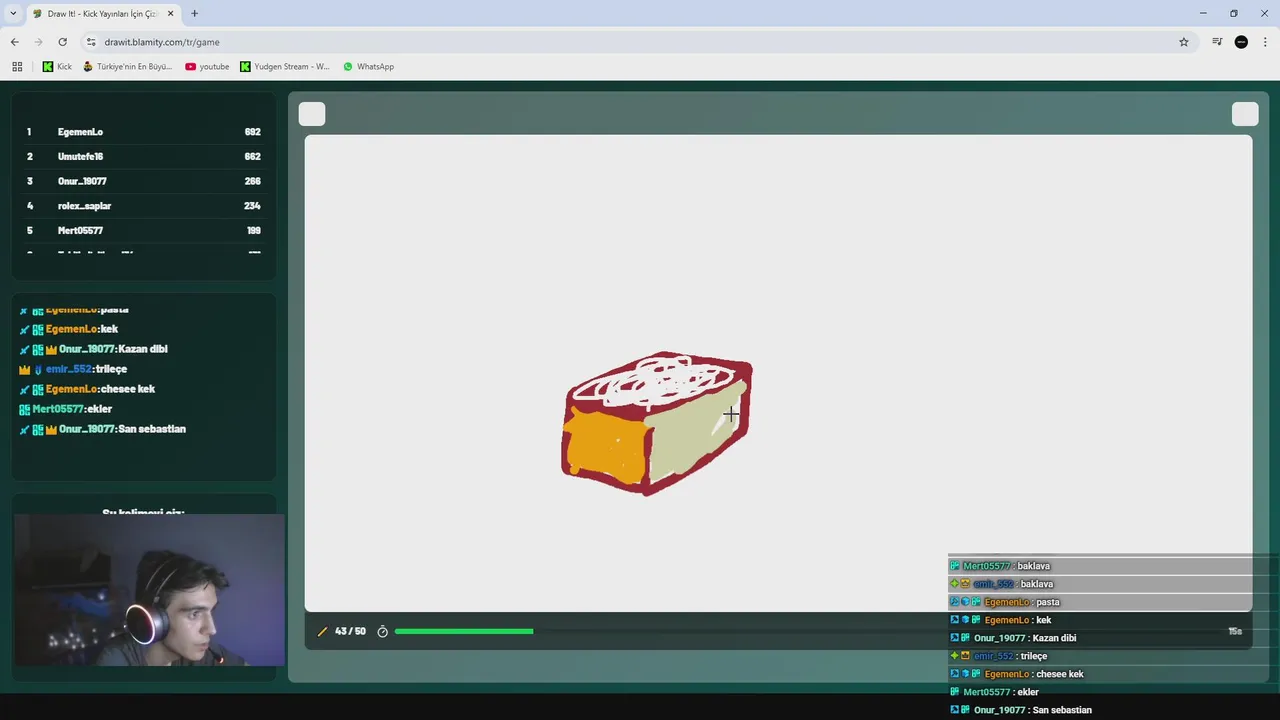Image resolution: width=1280 pixels, height=720 pixels.
Task: Click rolex_saplar in the scoreboard
Action: (84, 206)
